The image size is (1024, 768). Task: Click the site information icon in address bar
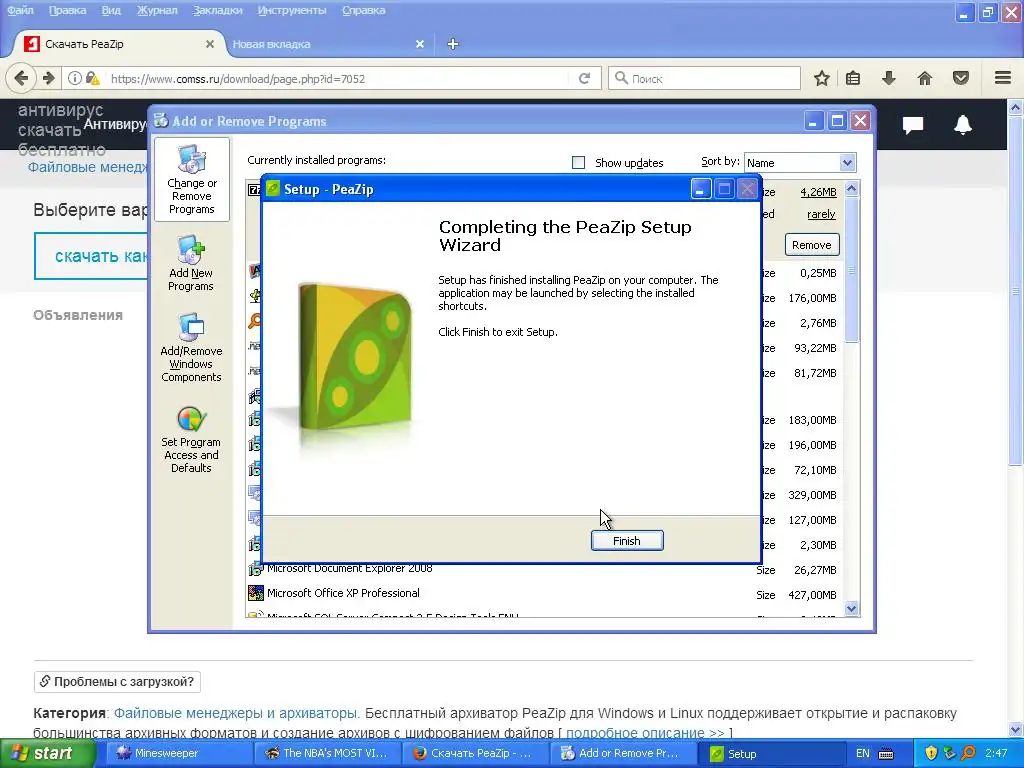75,78
